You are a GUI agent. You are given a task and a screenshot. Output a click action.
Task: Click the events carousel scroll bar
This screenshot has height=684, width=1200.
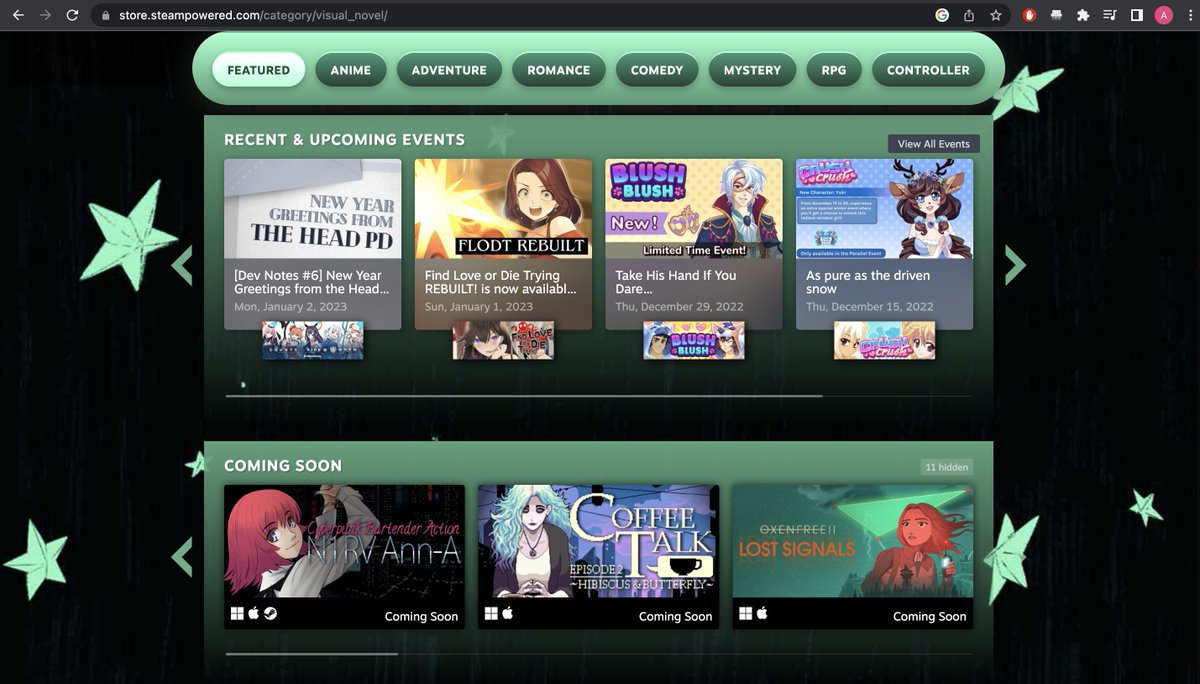coord(524,396)
